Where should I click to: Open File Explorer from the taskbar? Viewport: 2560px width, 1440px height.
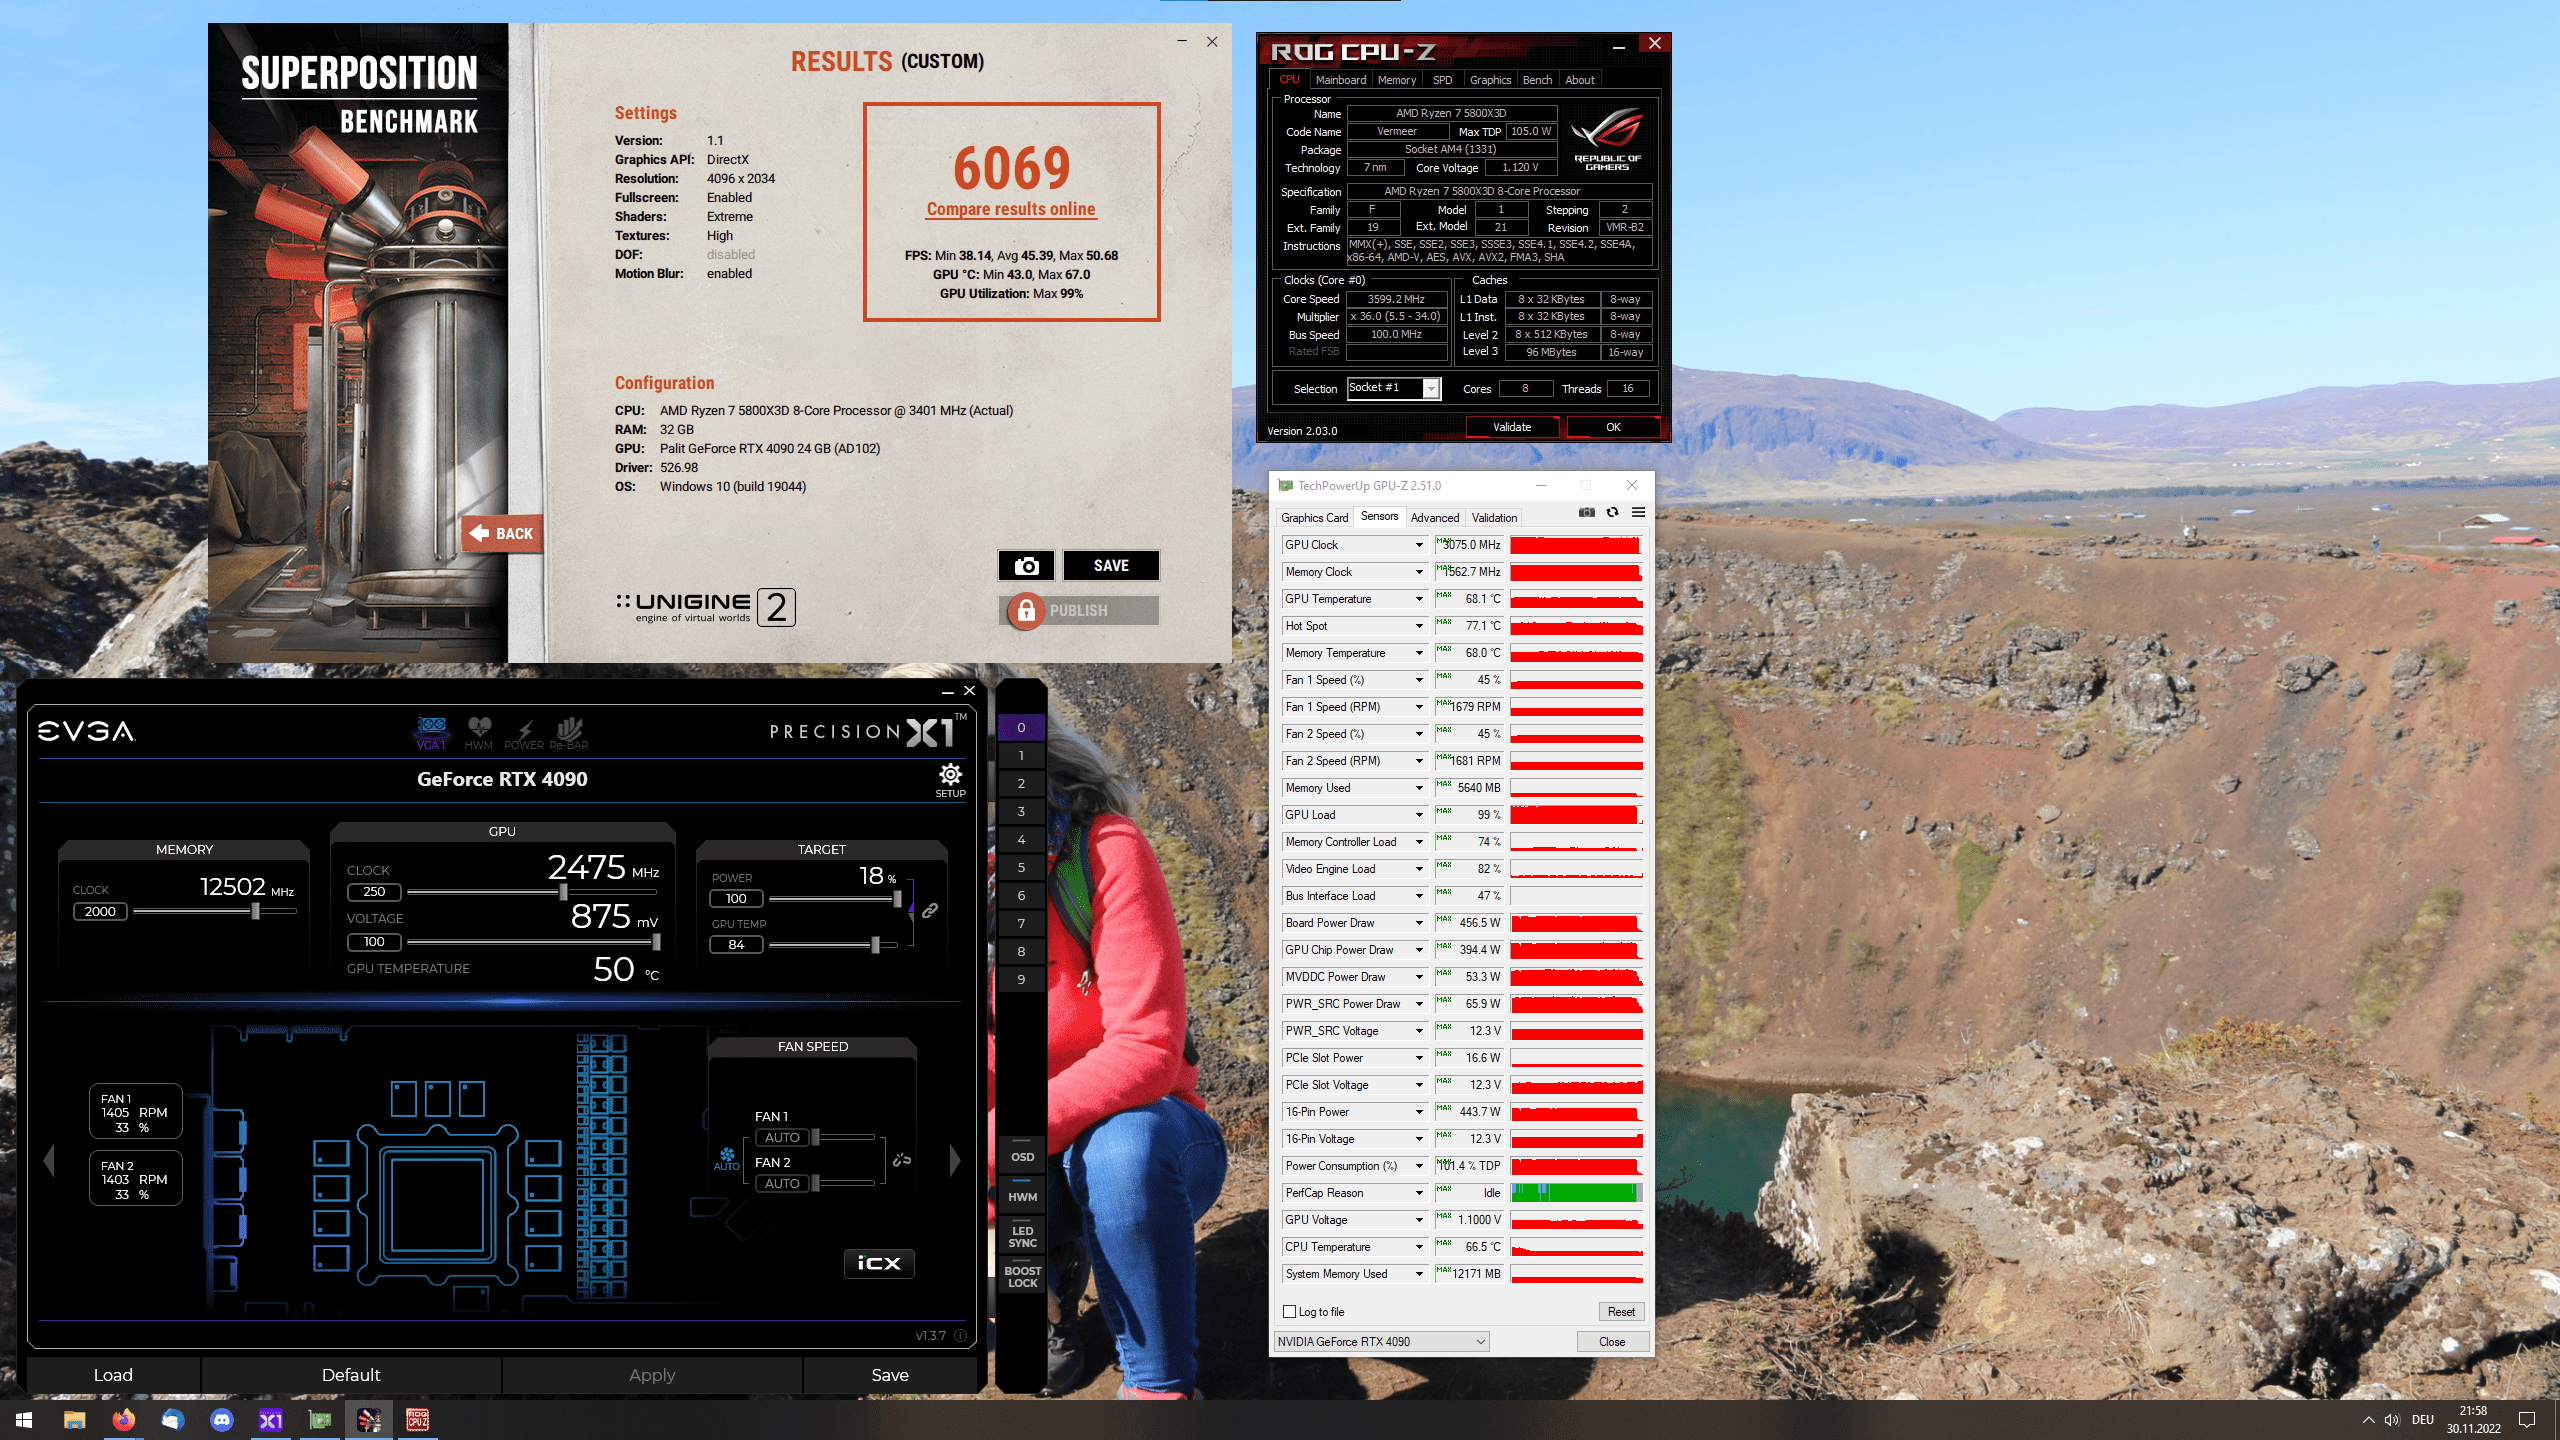pyautogui.click(x=74, y=1420)
